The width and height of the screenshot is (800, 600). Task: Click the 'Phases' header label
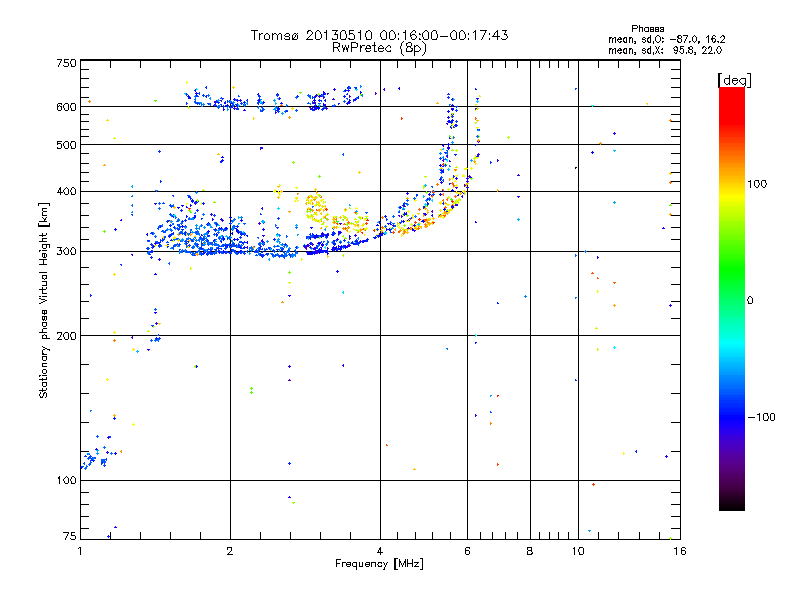coord(647,29)
